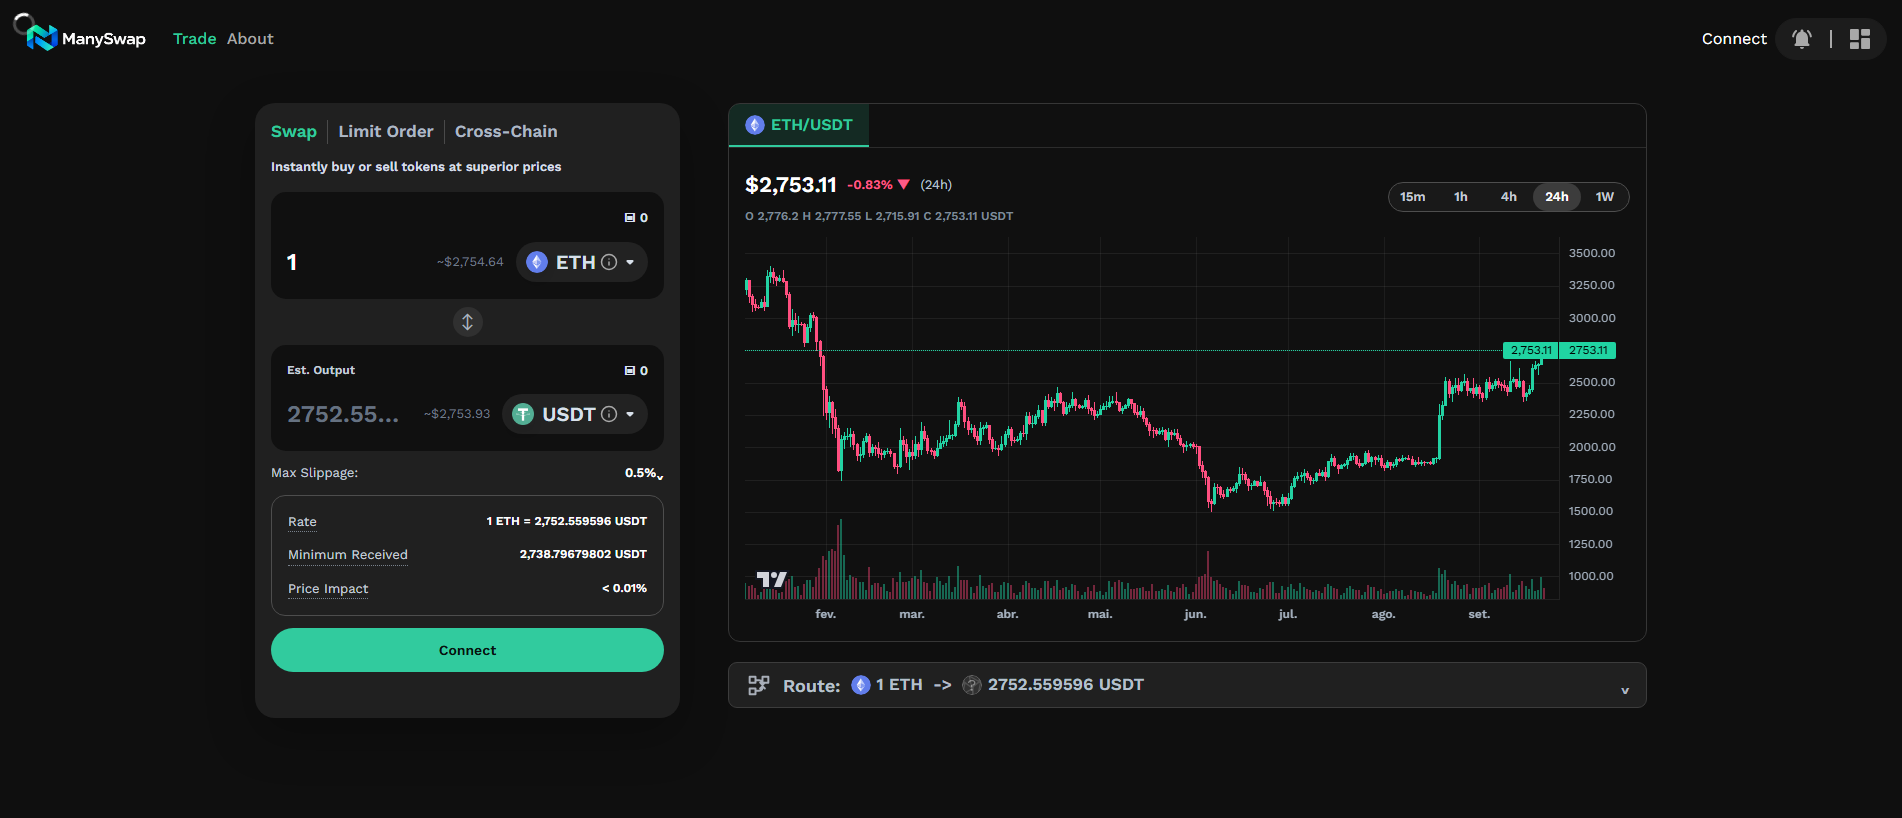
Task: Click the Rate label
Action: (x=302, y=522)
